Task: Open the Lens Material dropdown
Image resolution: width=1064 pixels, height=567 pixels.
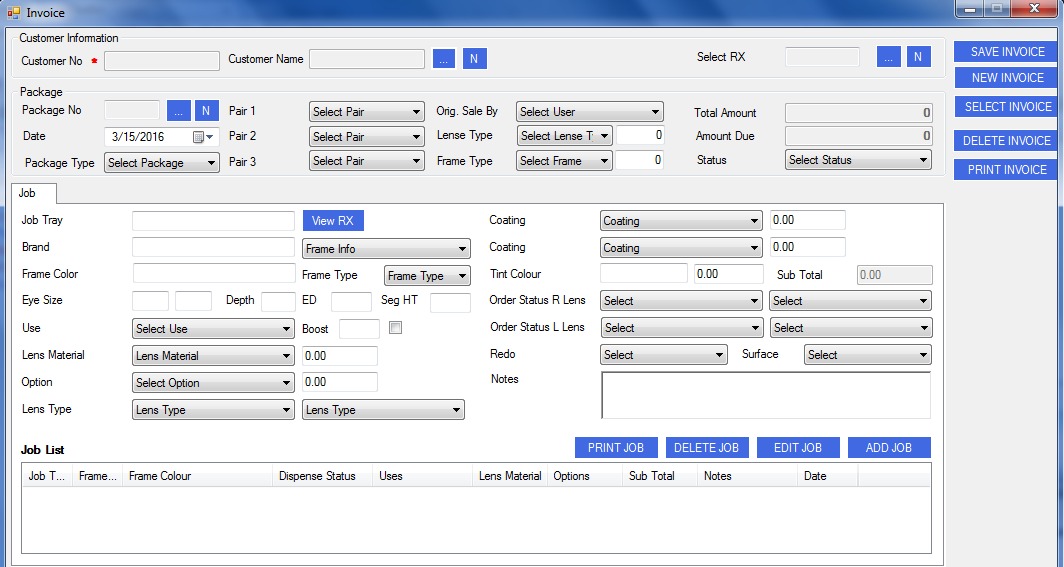Action: tap(213, 356)
